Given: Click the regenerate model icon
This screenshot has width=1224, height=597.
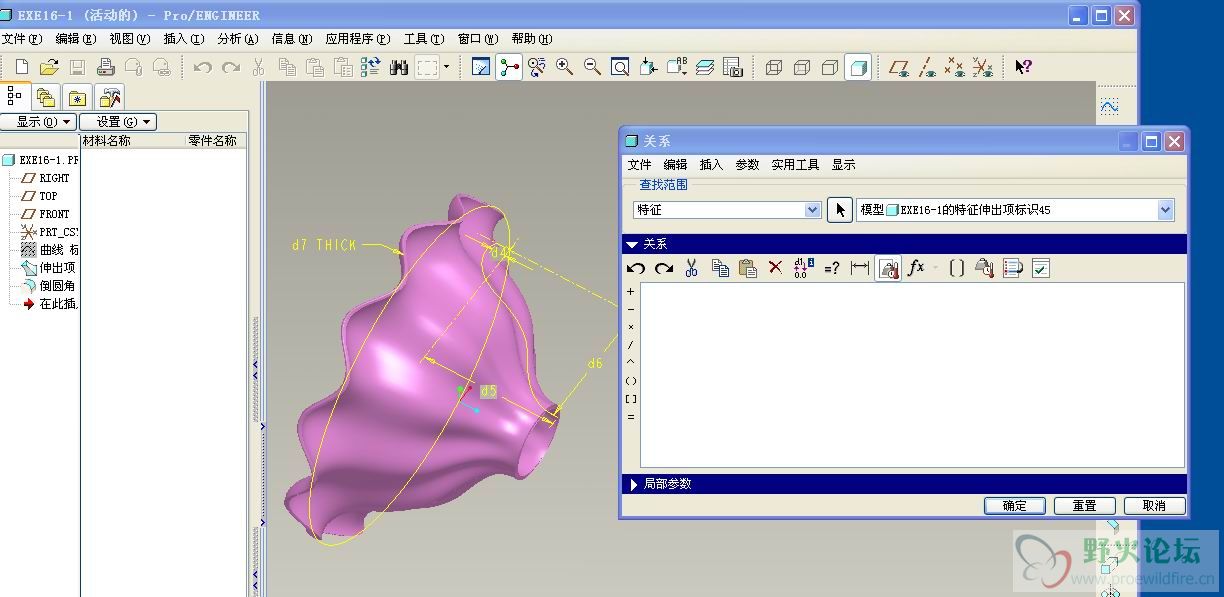Looking at the screenshot, I should point(371,67).
